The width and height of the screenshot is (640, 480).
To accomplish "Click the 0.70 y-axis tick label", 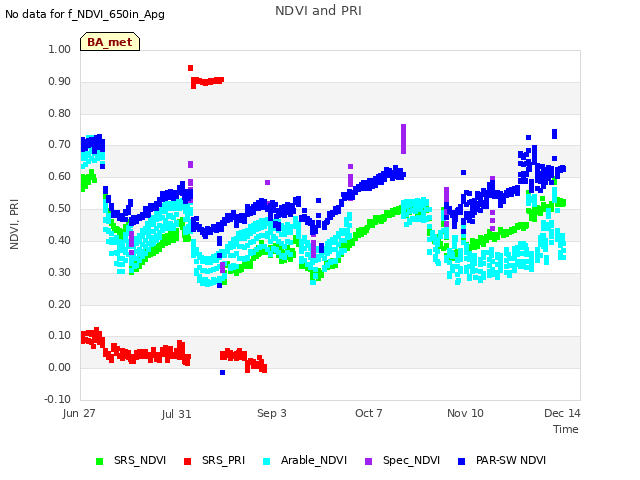I will [x=60, y=144].
